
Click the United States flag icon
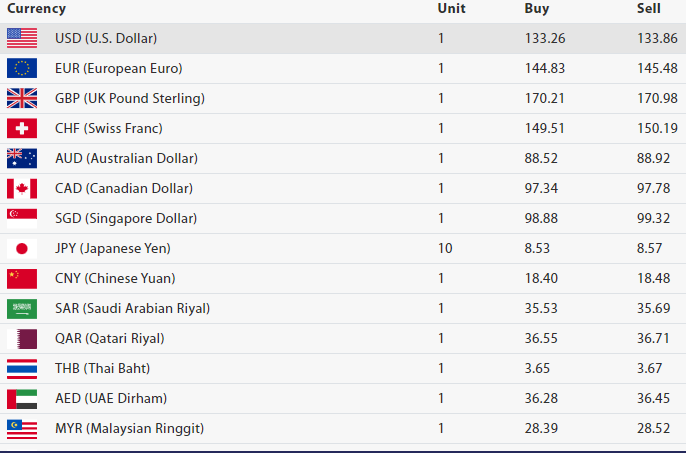click(22, 38)
